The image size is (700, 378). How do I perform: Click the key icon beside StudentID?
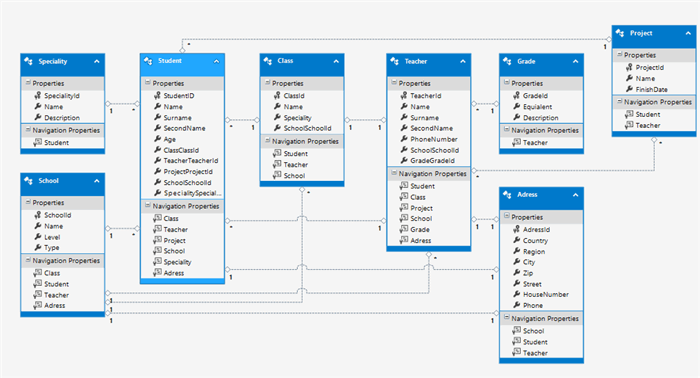tap(158, 96)
